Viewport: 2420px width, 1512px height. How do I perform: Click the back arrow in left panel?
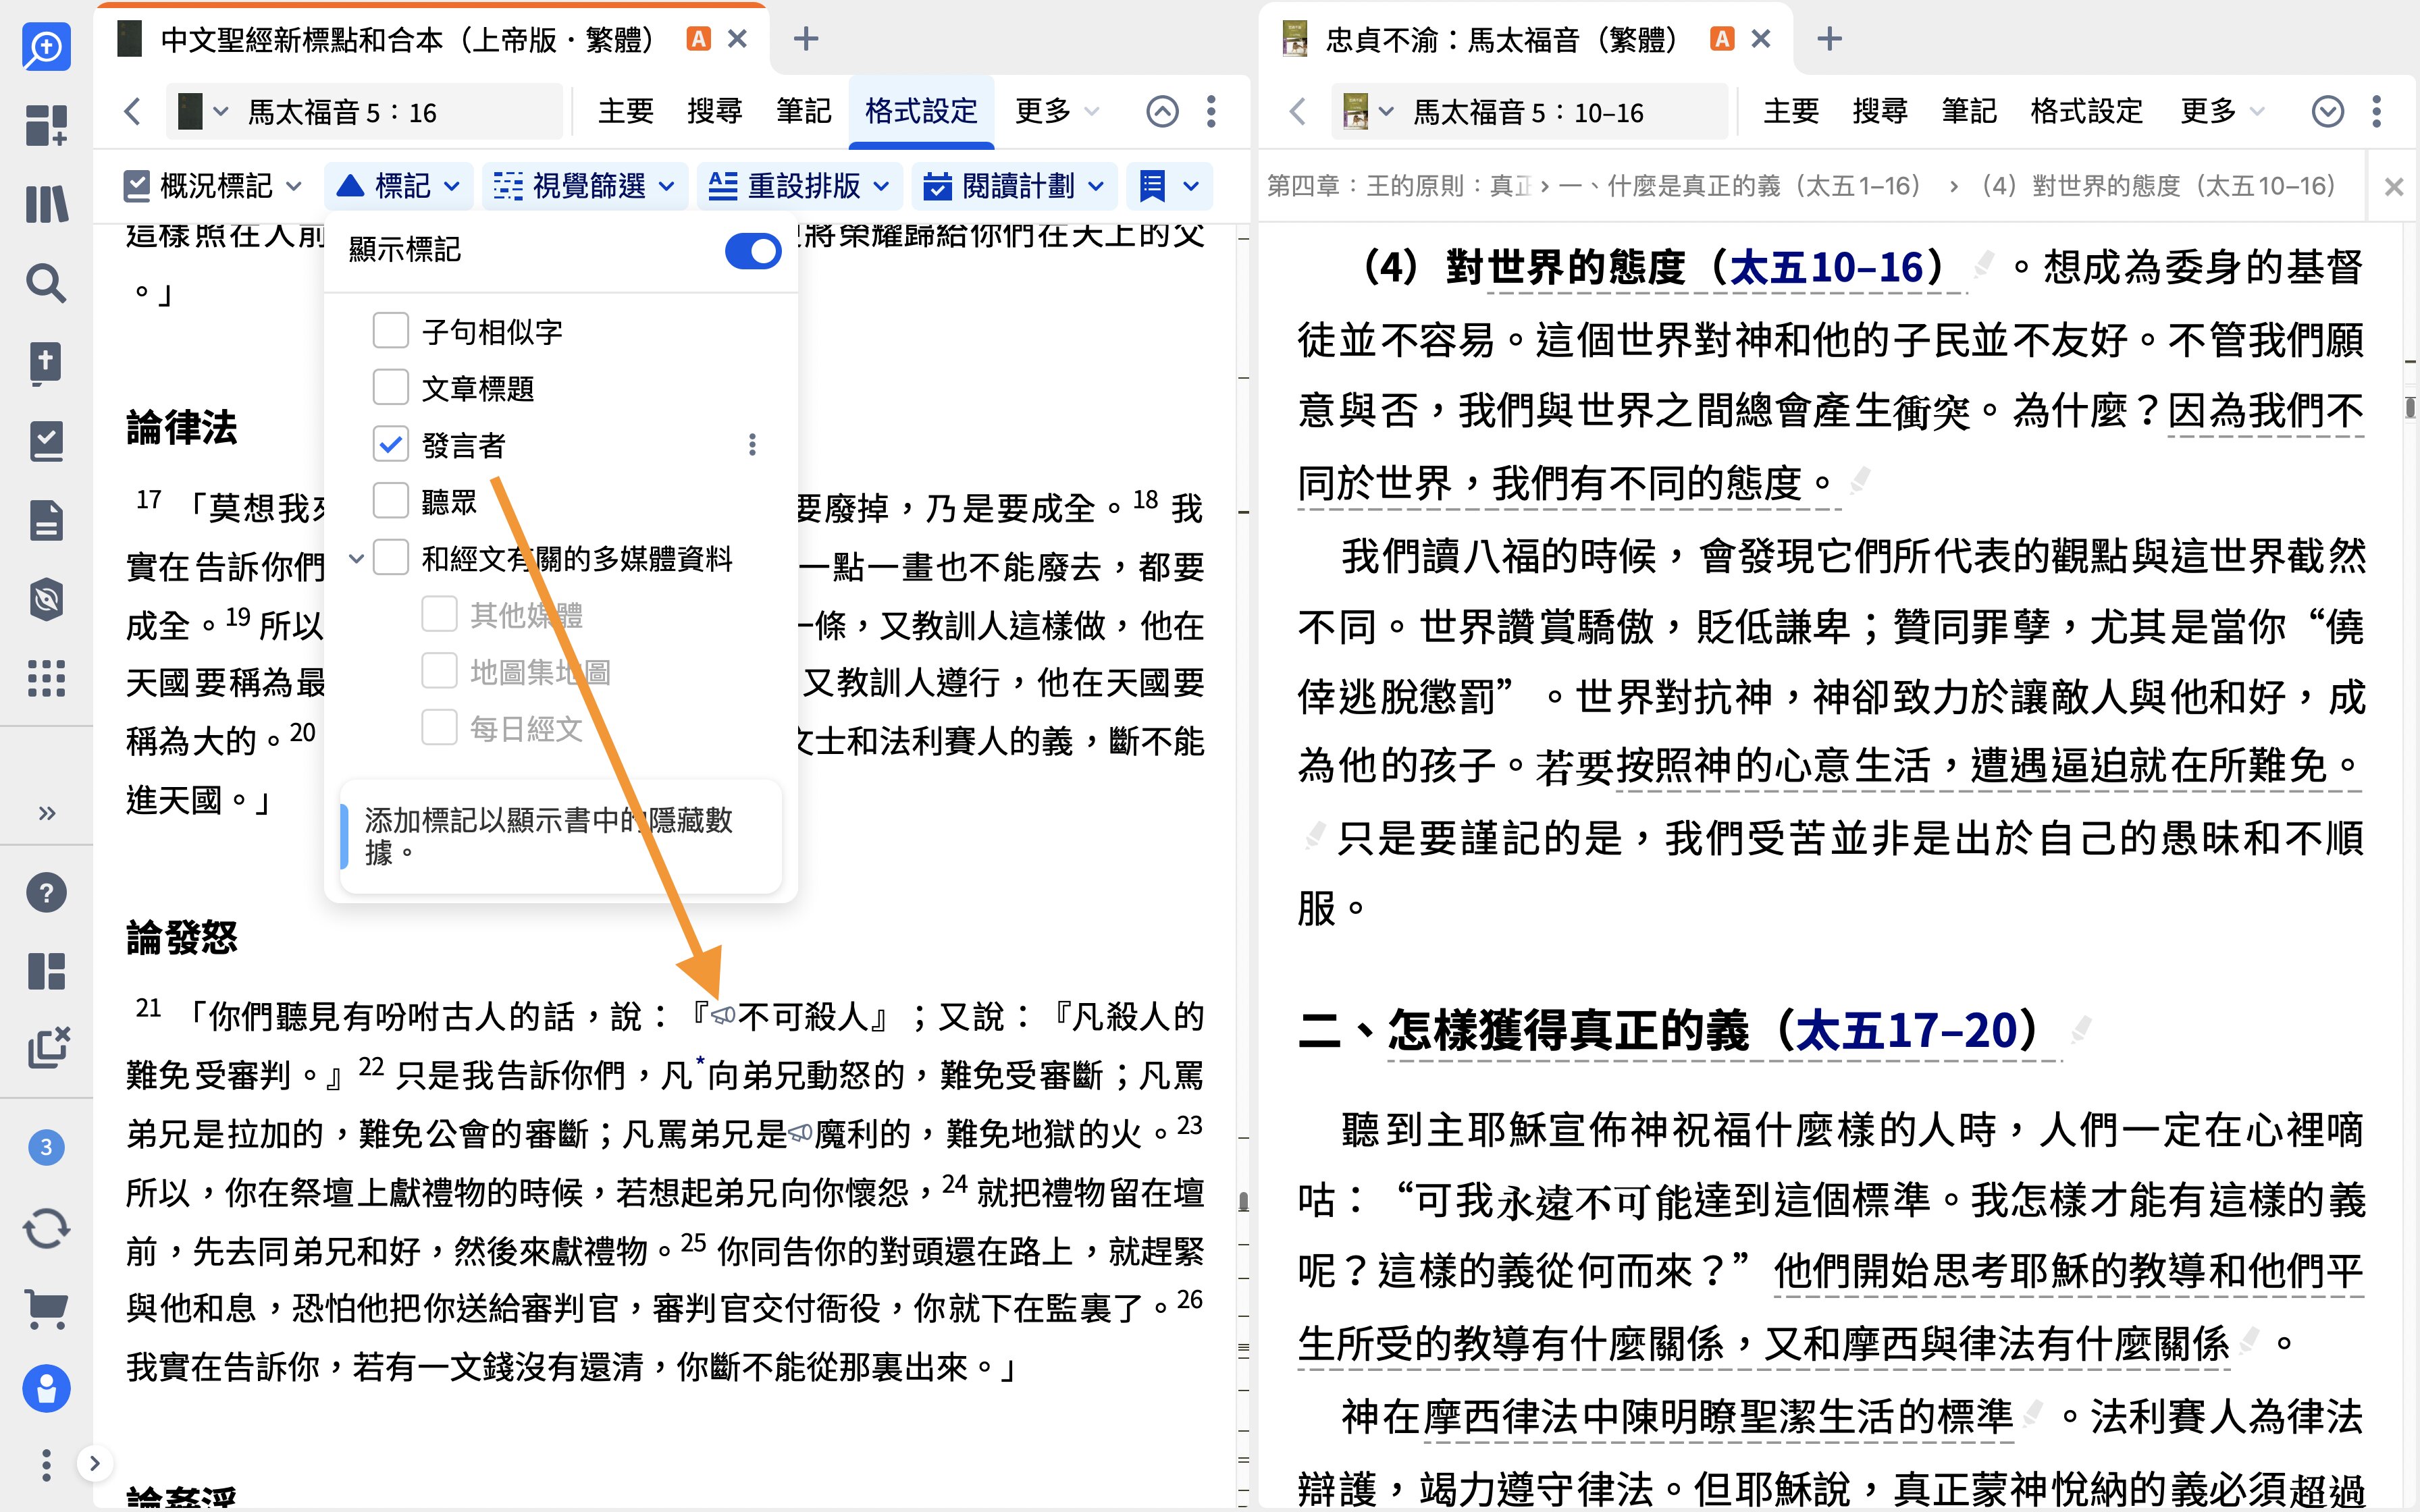131,111
